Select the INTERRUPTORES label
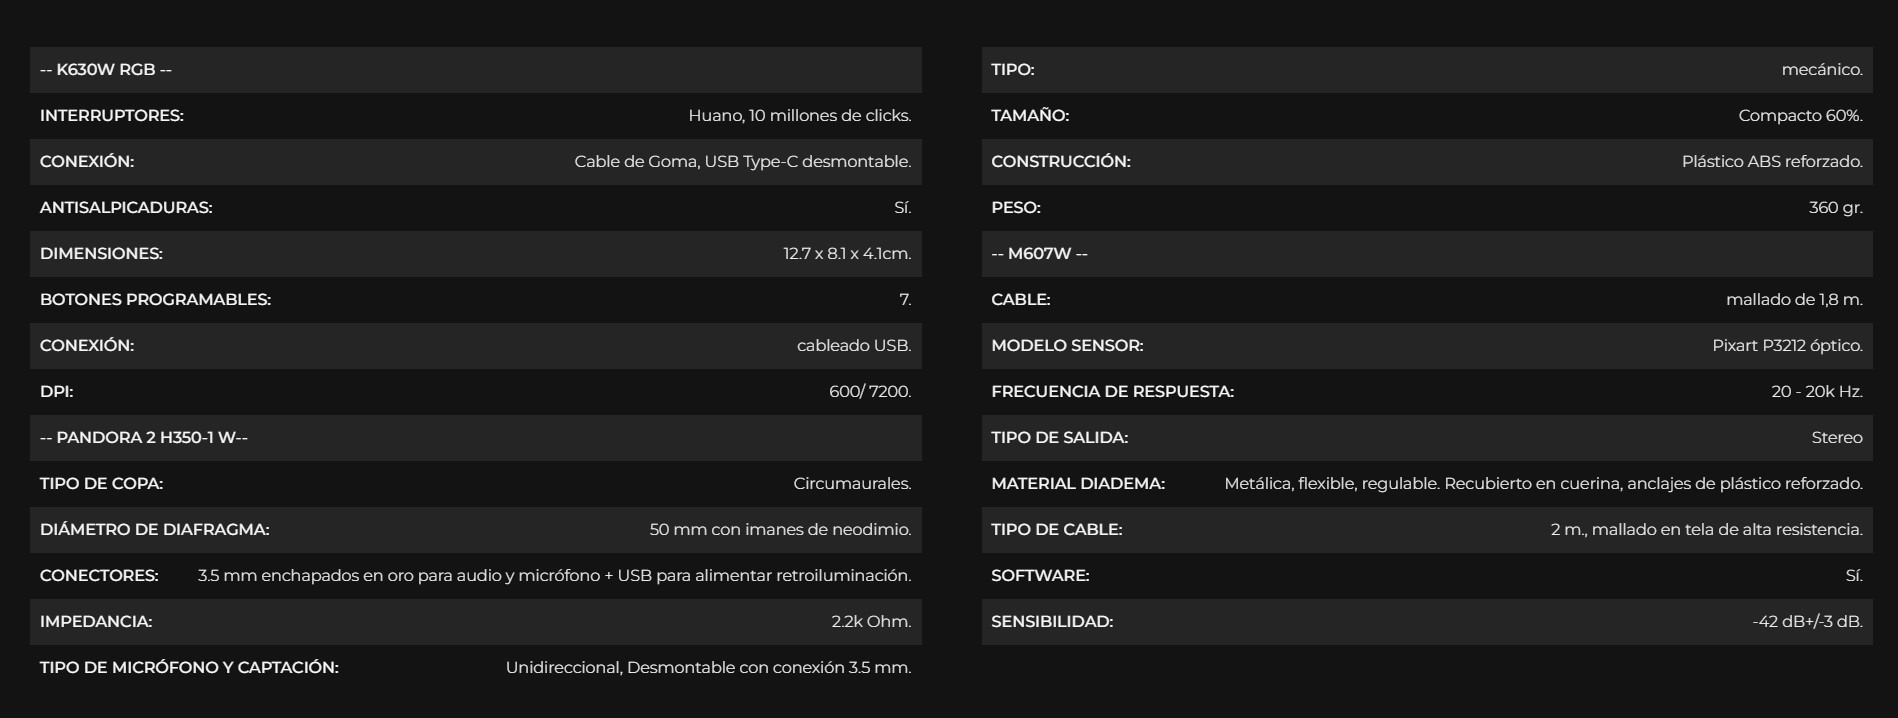 [x=112, y=116]
